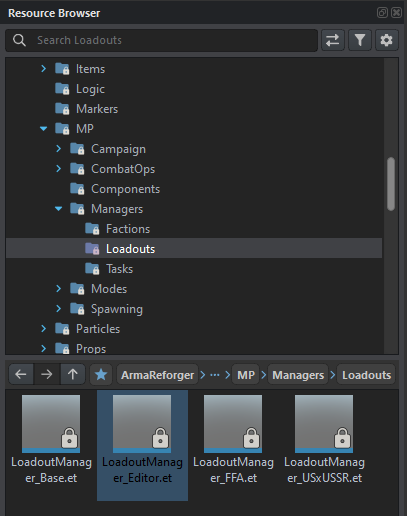Expand the Particles folder
Screen dimensions: 407x516
point(43,329)
